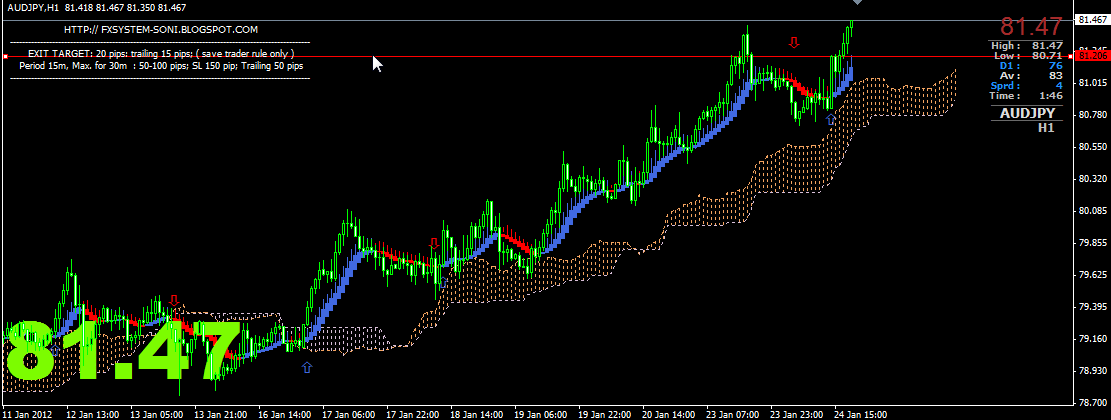This screenshot has width=1111, height=420.
Task: Click the blue buy arrow under the 24 Jan rally
Action: tap(830, 119)
